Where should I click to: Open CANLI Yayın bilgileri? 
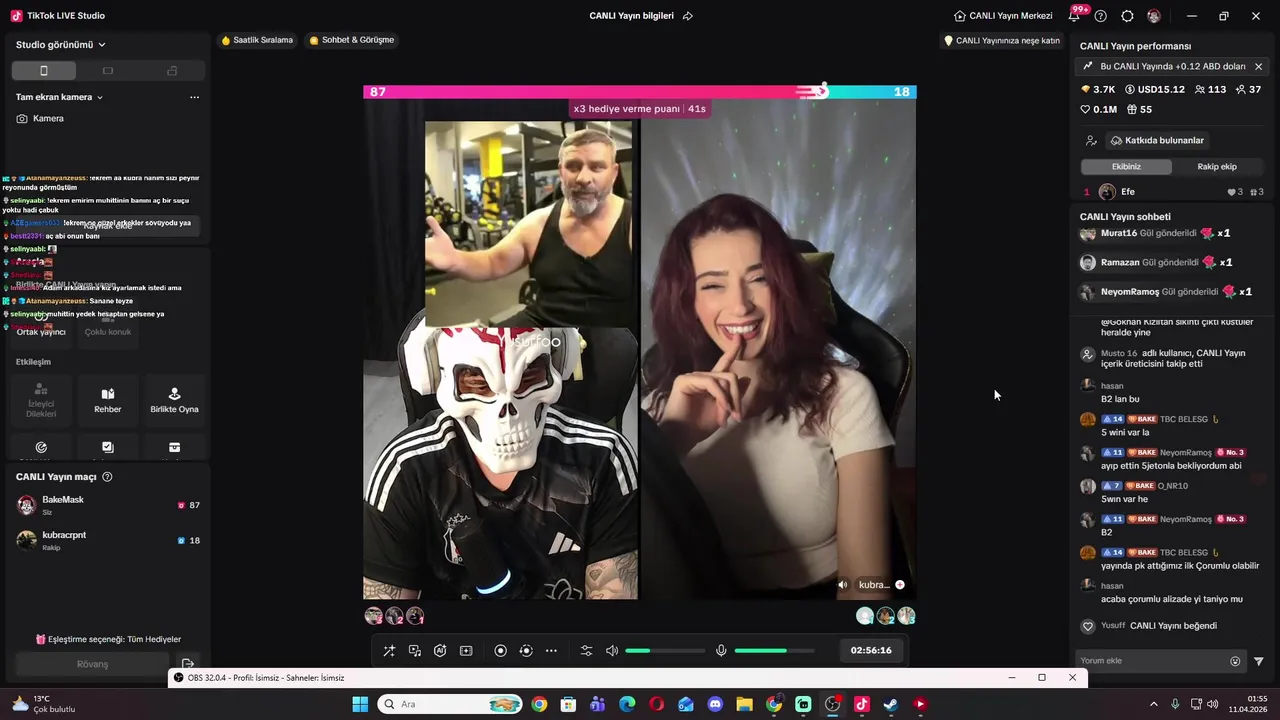[x=631, y=16]
